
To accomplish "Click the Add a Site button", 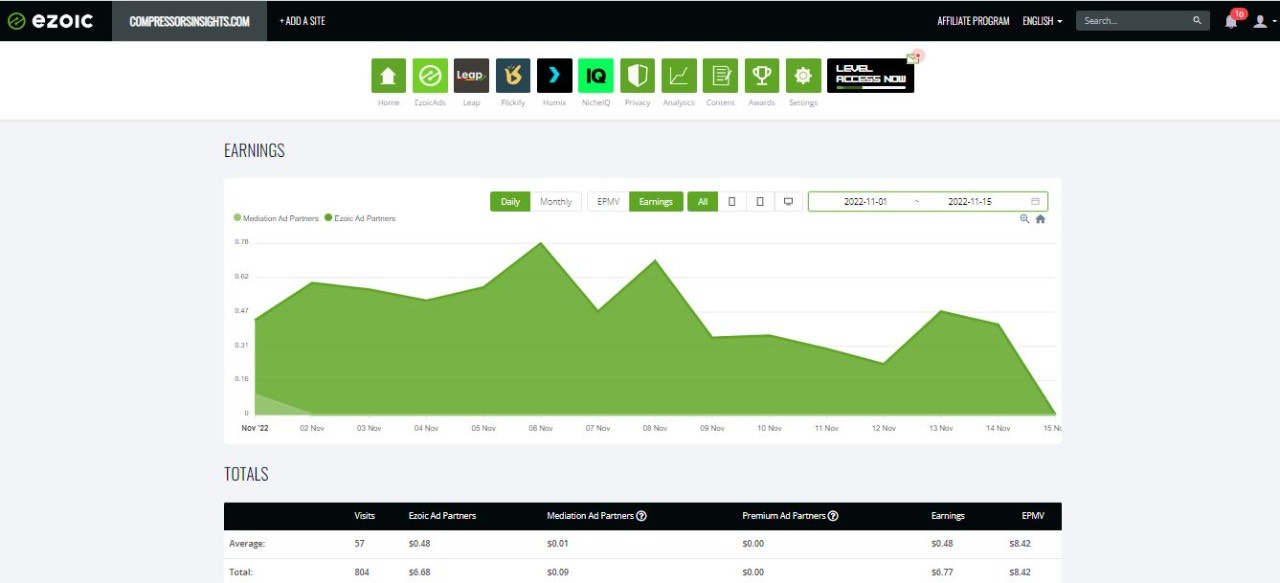I will click(302, 21).
